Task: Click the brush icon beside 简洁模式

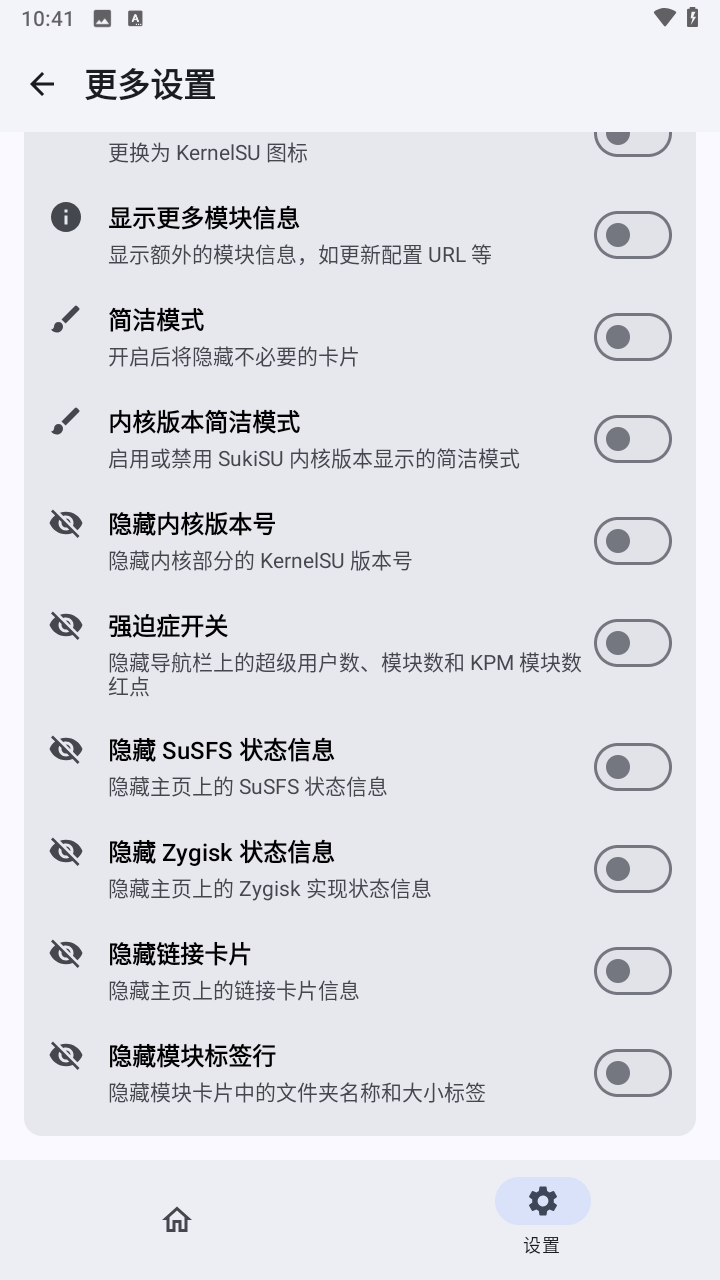Action: [x=66, y=320]
